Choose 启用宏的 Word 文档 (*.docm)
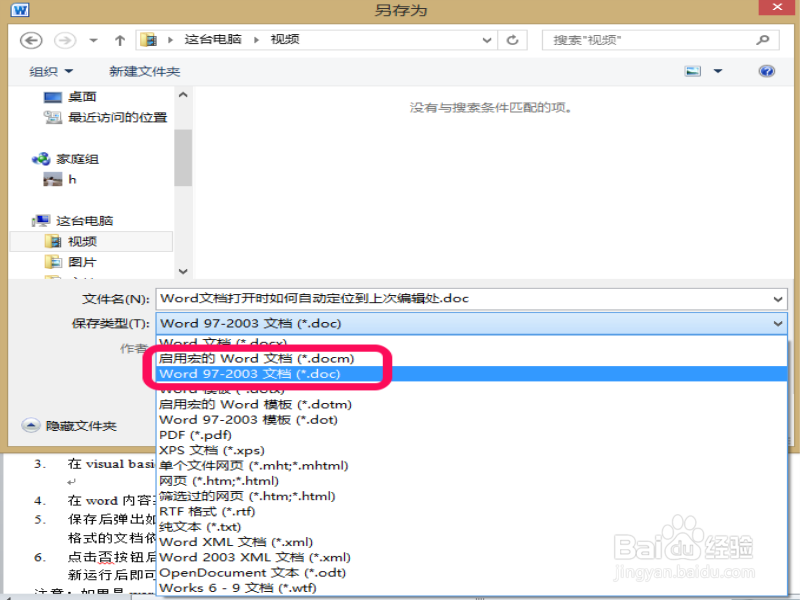This screenshot has width=800, height=600. tap(472, 359)
